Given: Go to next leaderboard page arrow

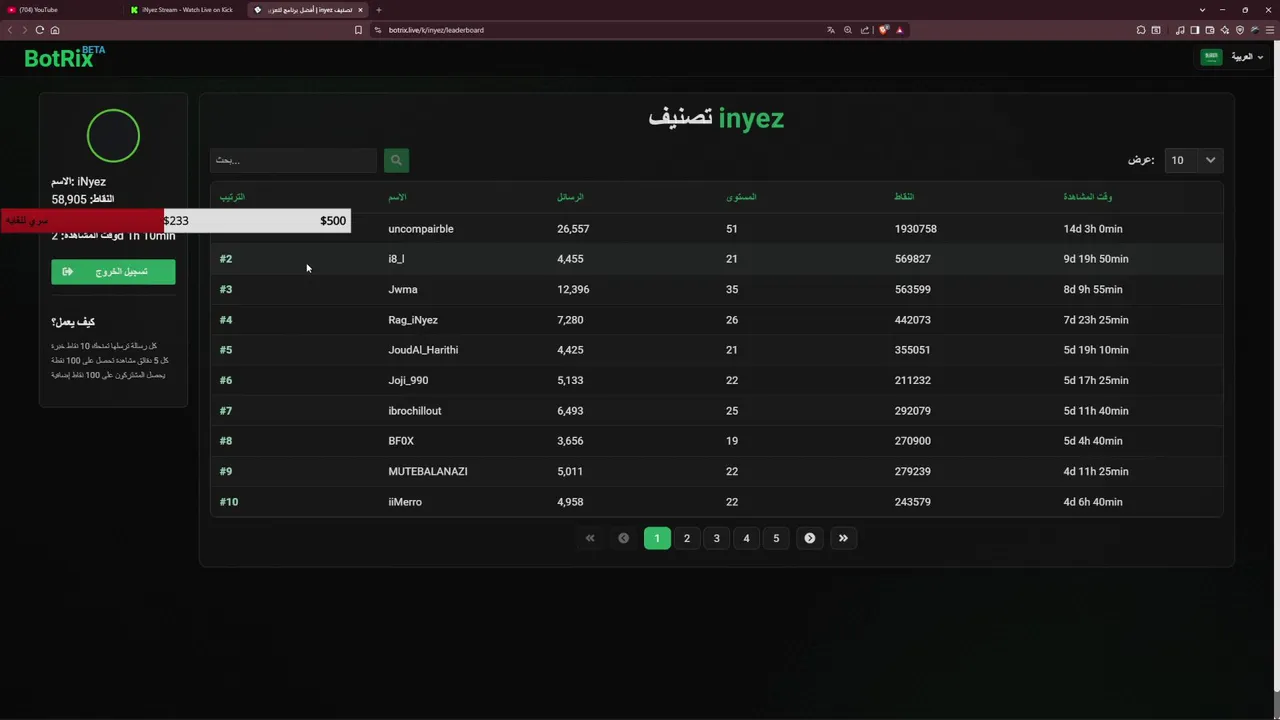Looking at the screenshot, I should [x=810, y=538].
